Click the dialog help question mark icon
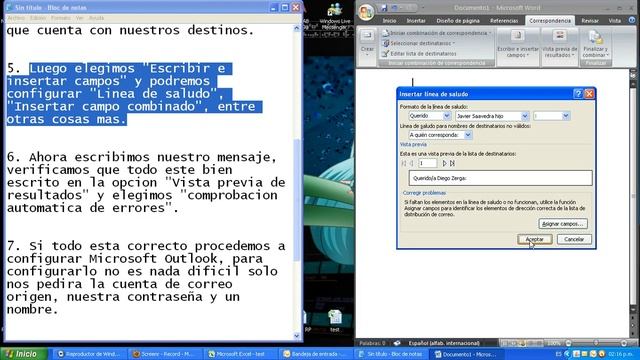The width and height of the screenshot is (640, 360). (x=578, y=94)
